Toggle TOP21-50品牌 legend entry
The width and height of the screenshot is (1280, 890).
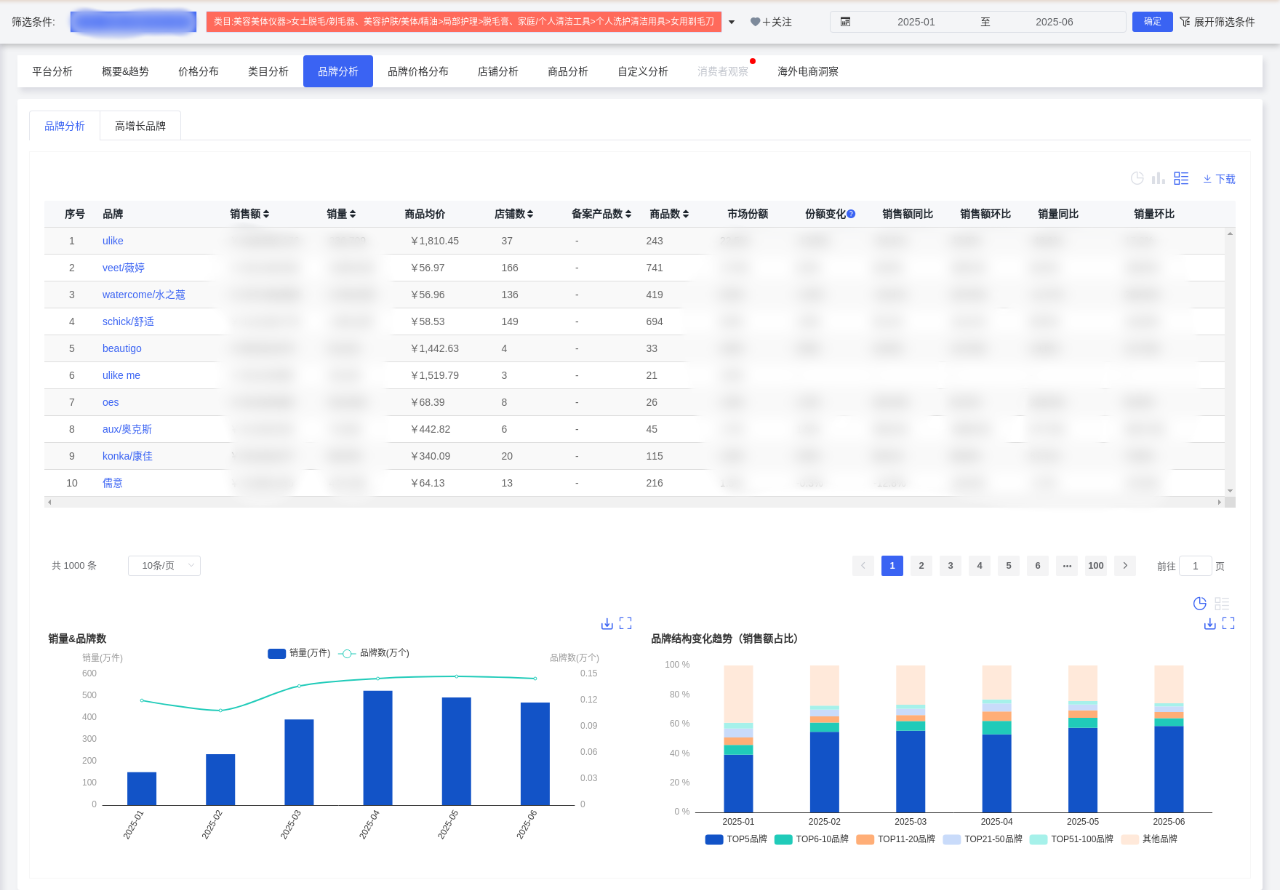point(984,839)
